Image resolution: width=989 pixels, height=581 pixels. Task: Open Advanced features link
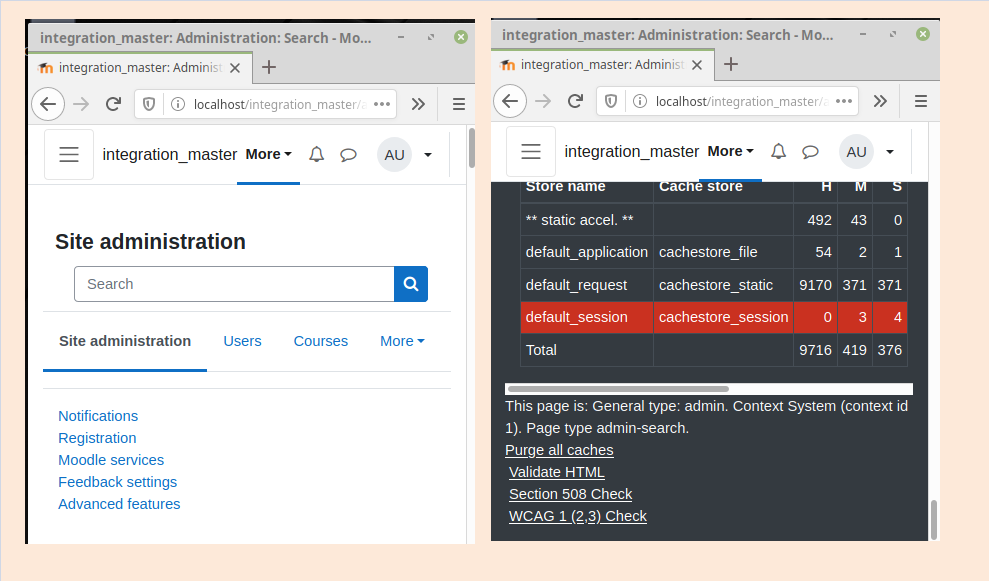pos(119,505)
